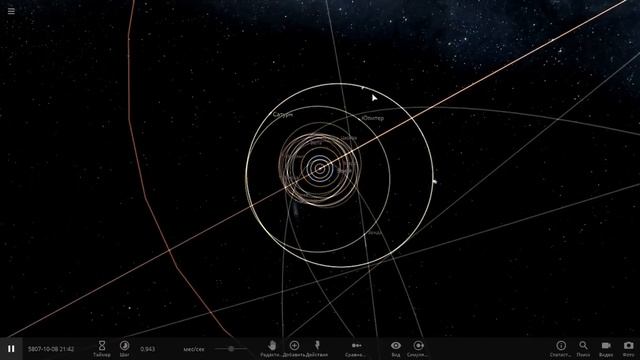Viewport: 640px width, 360px height.
Task: Open the Симуляция settings icon
Action: click(x=418, y=349)
